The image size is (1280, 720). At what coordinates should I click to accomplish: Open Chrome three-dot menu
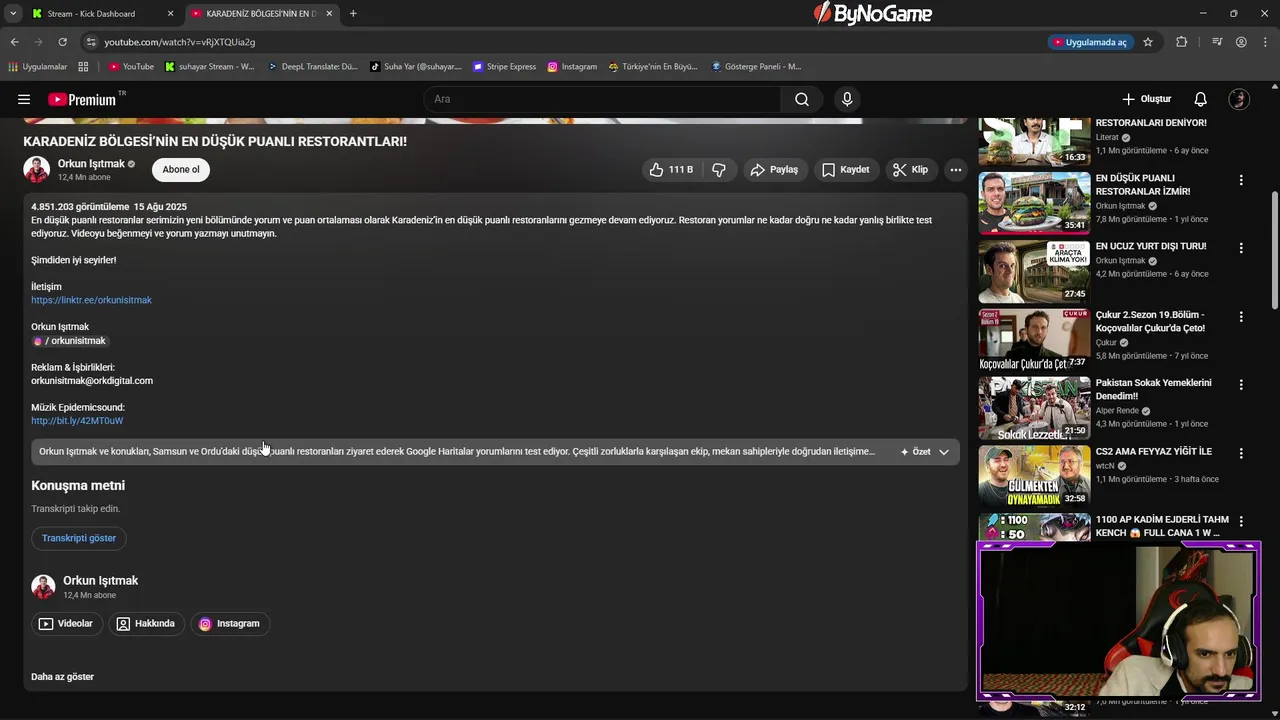point(1265,42)
